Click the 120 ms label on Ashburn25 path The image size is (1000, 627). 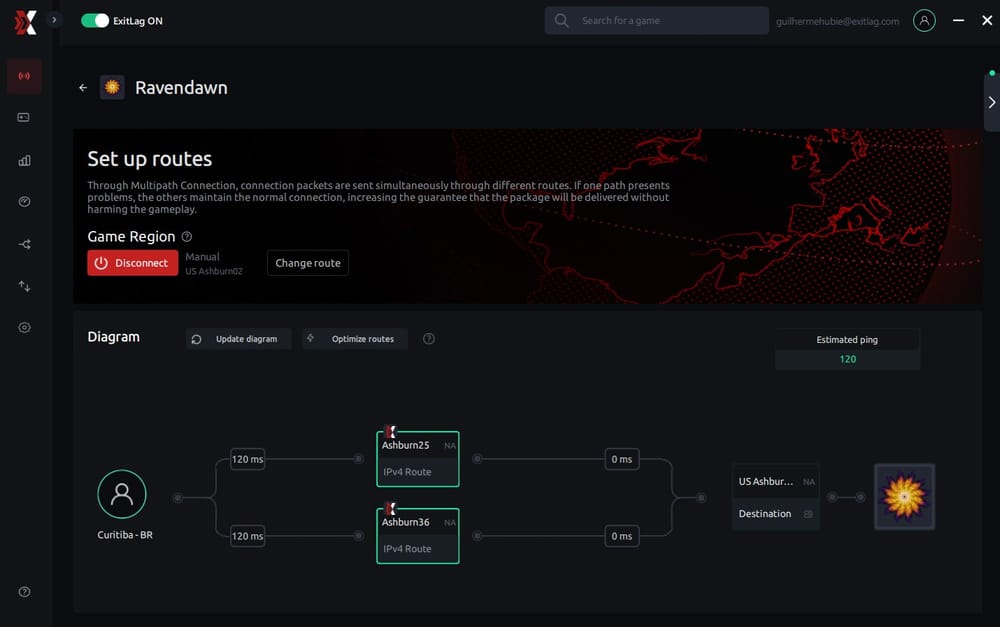coord(247,459)
